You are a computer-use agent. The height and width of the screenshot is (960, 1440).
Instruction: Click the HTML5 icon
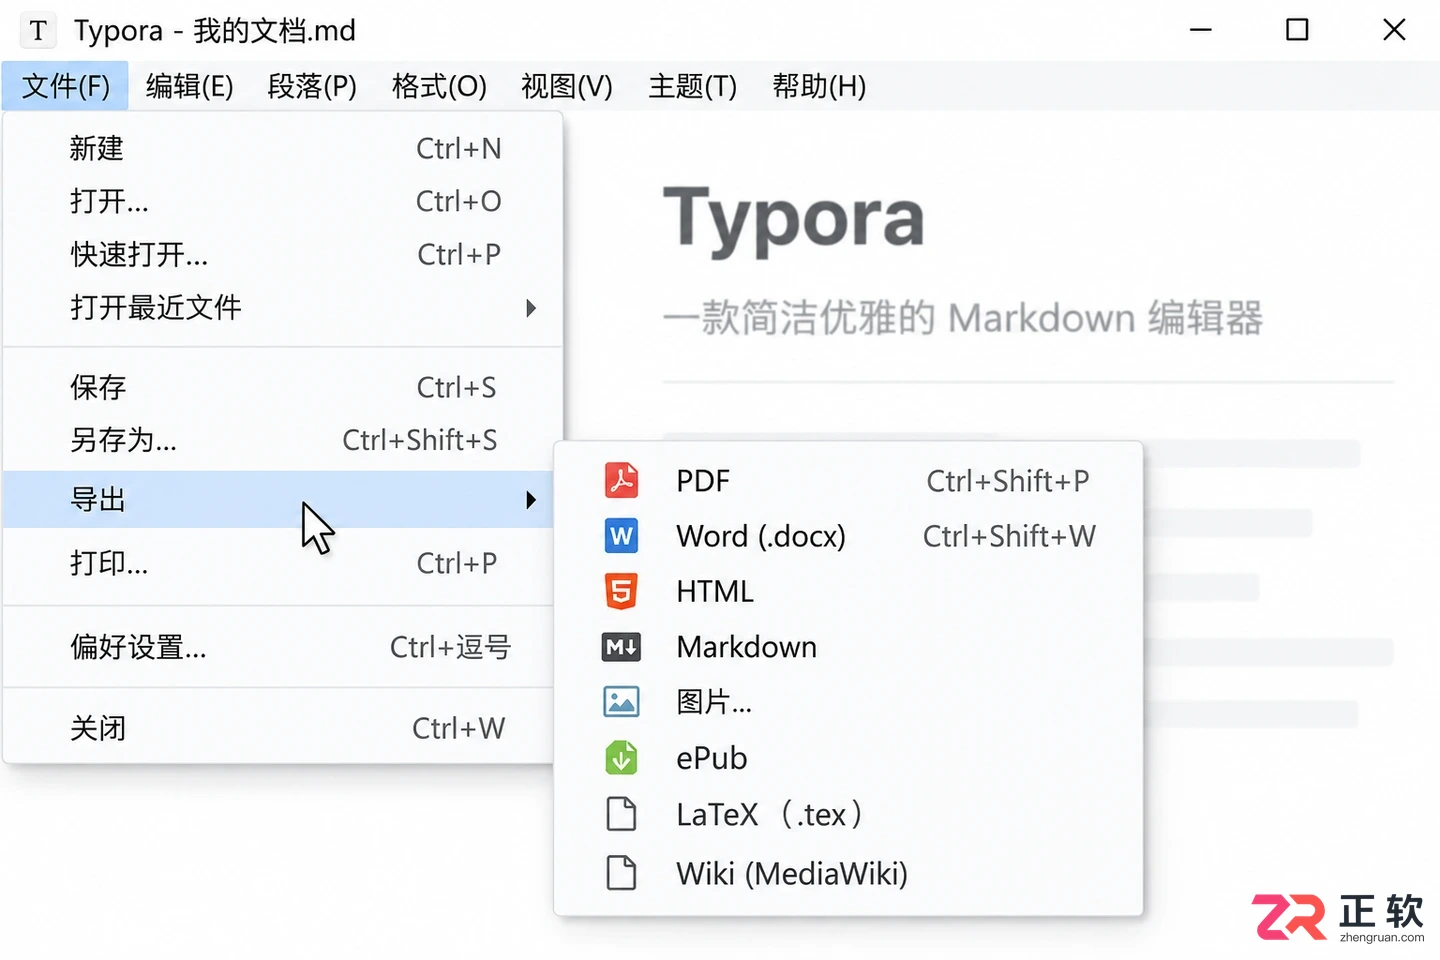(621, 591)
